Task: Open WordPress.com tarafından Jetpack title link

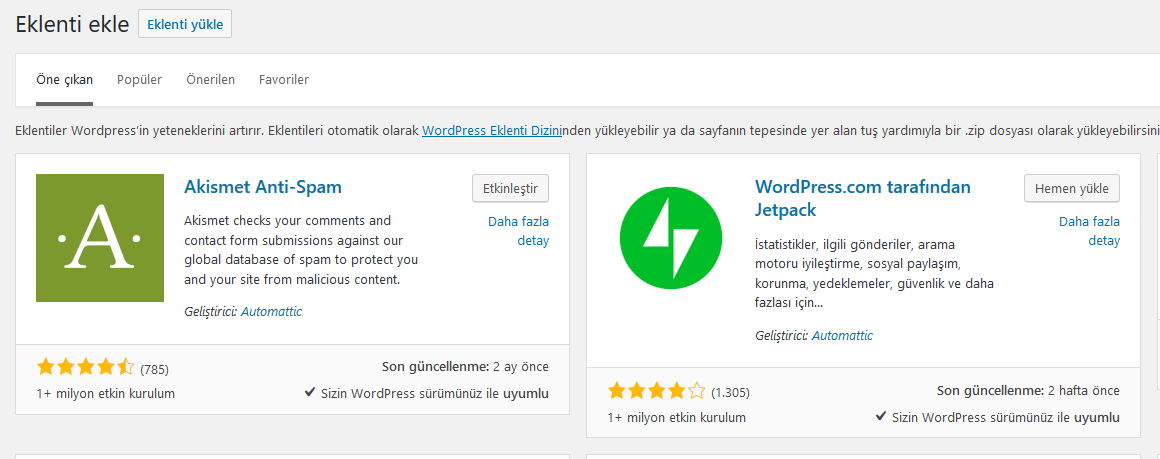Action: click(x=863, y=198)
